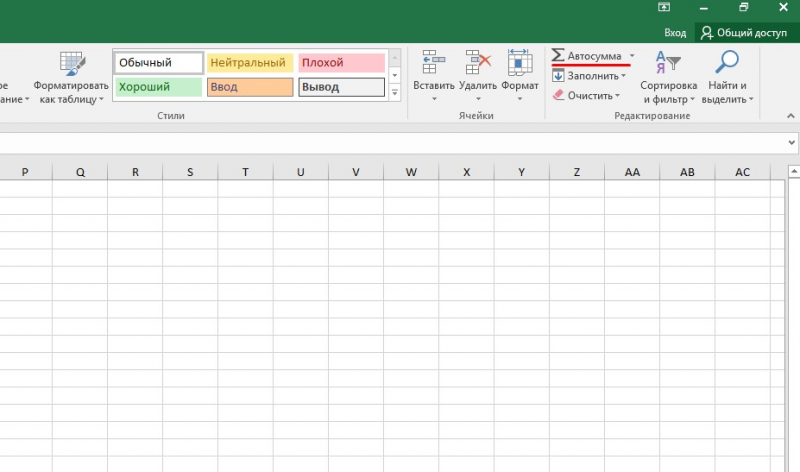Select column S header
This screenshot has width=800, height=472.
tap(190, 172)
